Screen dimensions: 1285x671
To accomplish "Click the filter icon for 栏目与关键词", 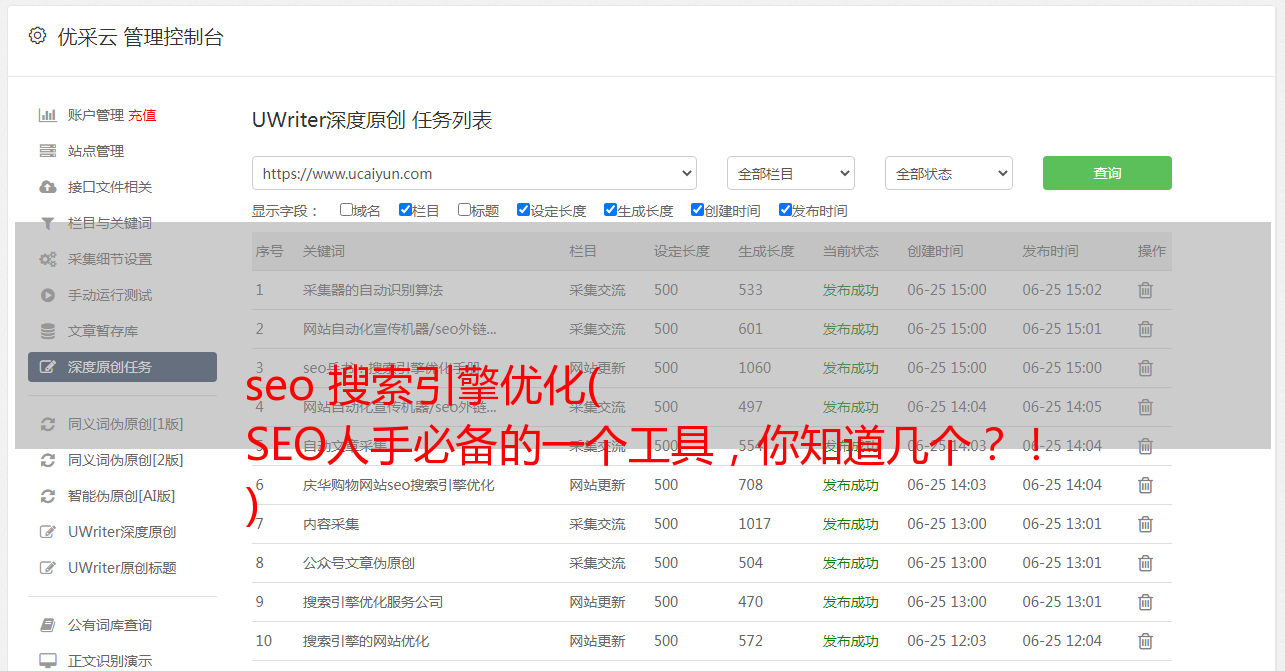I will 47,223.
